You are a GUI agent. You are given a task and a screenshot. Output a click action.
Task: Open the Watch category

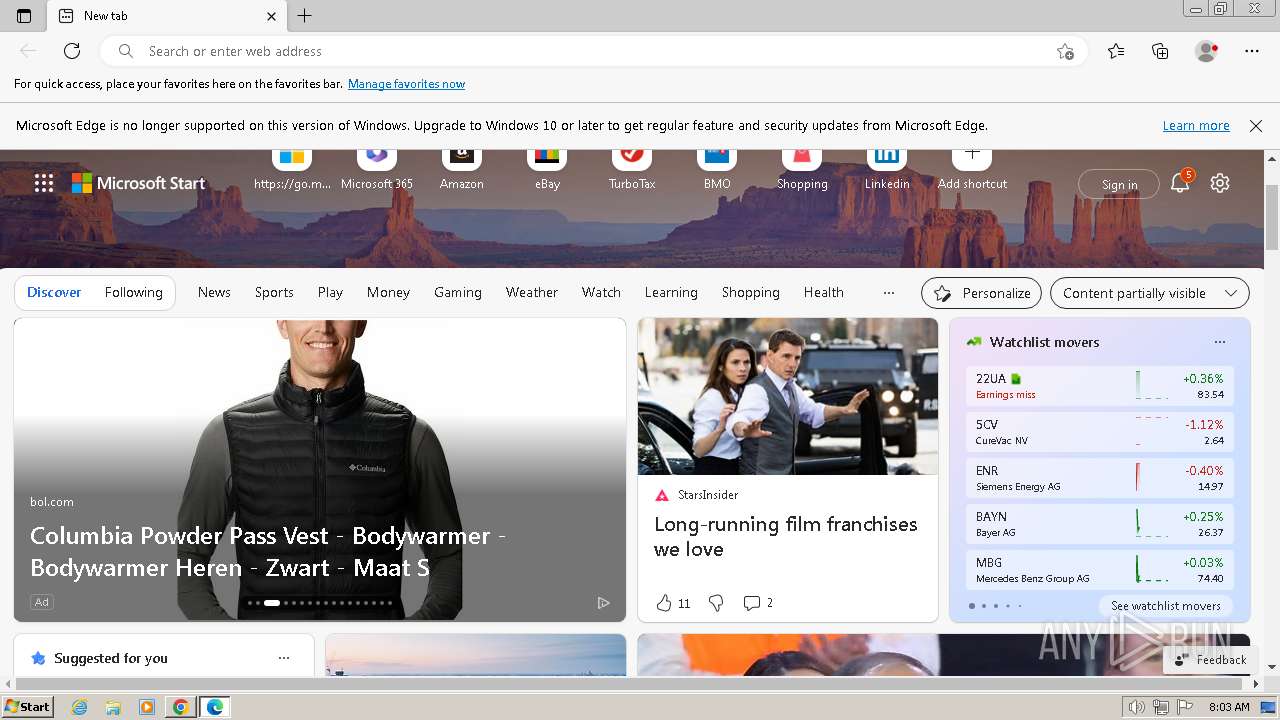coord(601,292)
